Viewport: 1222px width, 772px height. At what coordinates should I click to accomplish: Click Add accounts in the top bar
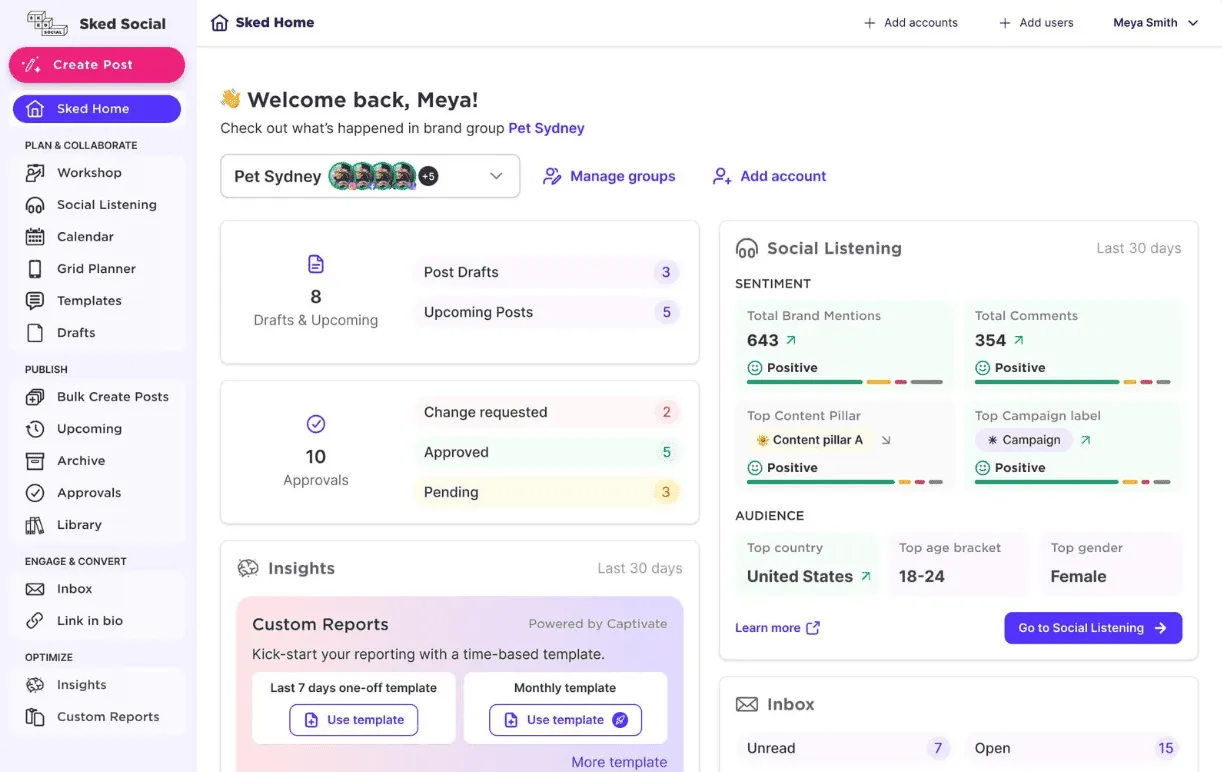911,23
